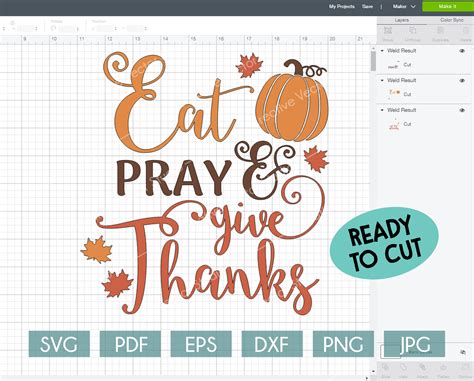
Task: Collapse the first Weld Result layer group
Action: tap(382, 51)
